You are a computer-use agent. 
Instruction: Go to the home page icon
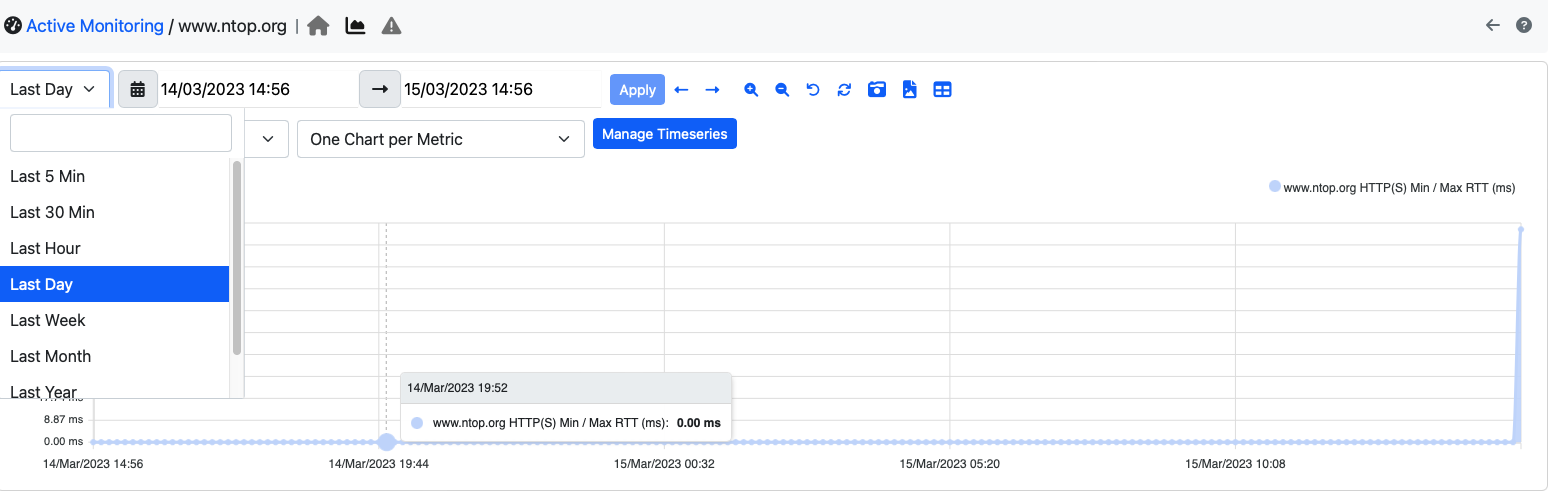pos(318,26)
